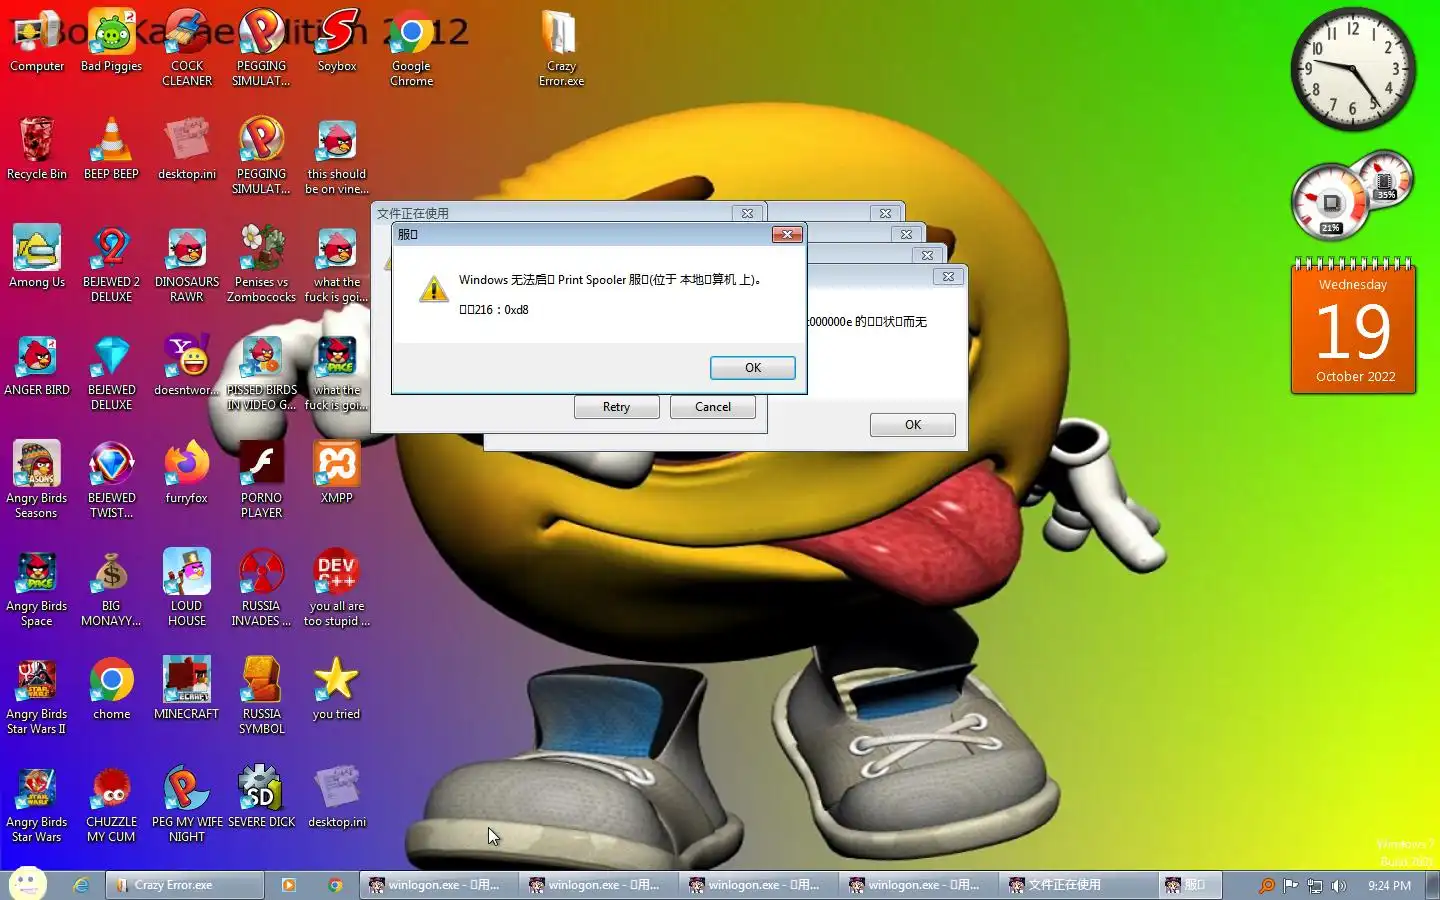Click the magnifier icon in the system tray
The image size is (1440, 900).
point(1266,885)
